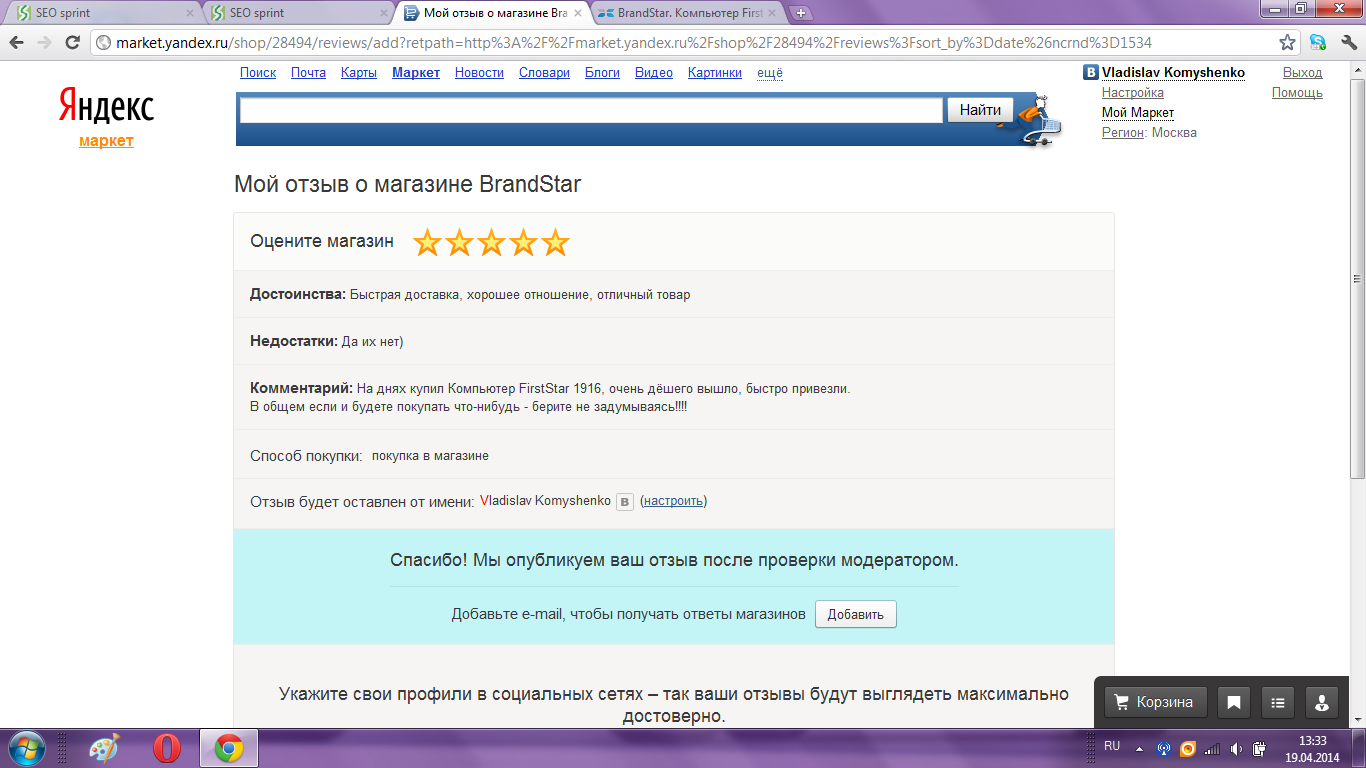1366x768 pixels.
Task: Set rating to the fifth star
Action: (555, 242)
